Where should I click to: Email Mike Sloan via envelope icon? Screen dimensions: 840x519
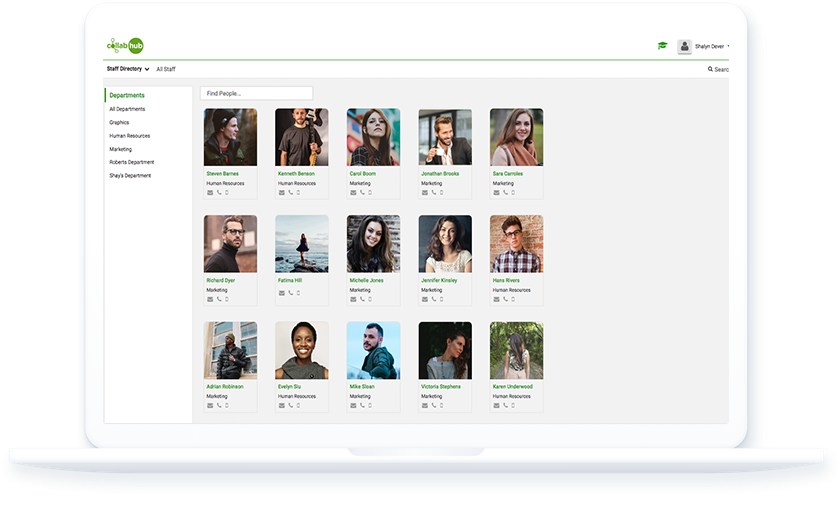pyautogui.click(x=353, y=405)
